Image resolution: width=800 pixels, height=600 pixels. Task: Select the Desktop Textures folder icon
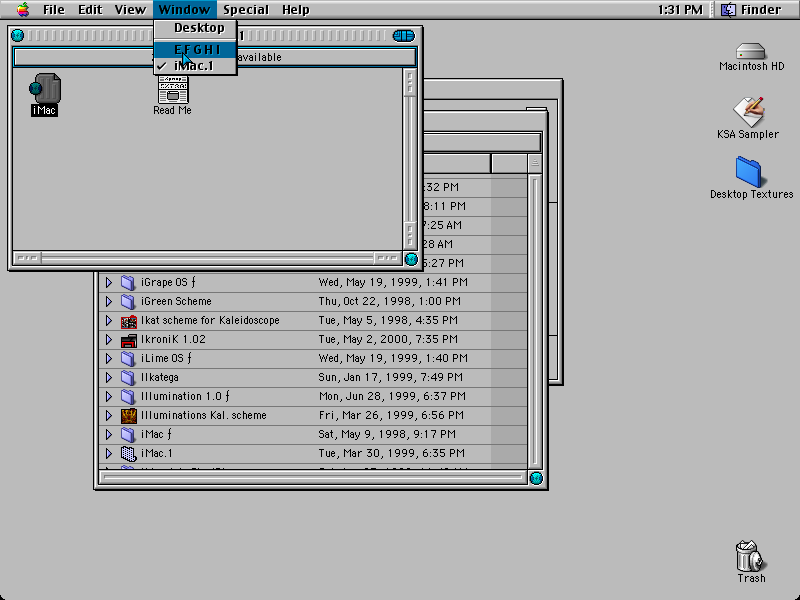[748, 172]
